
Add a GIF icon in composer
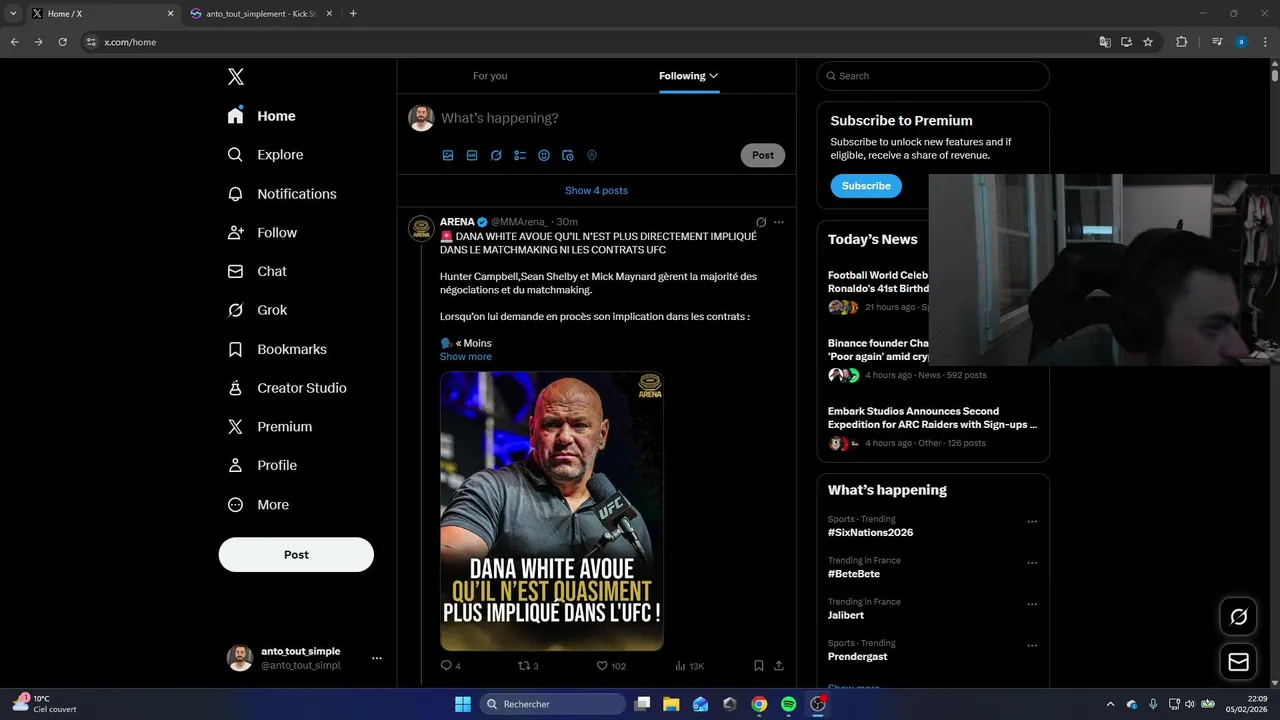coord(472,155)
